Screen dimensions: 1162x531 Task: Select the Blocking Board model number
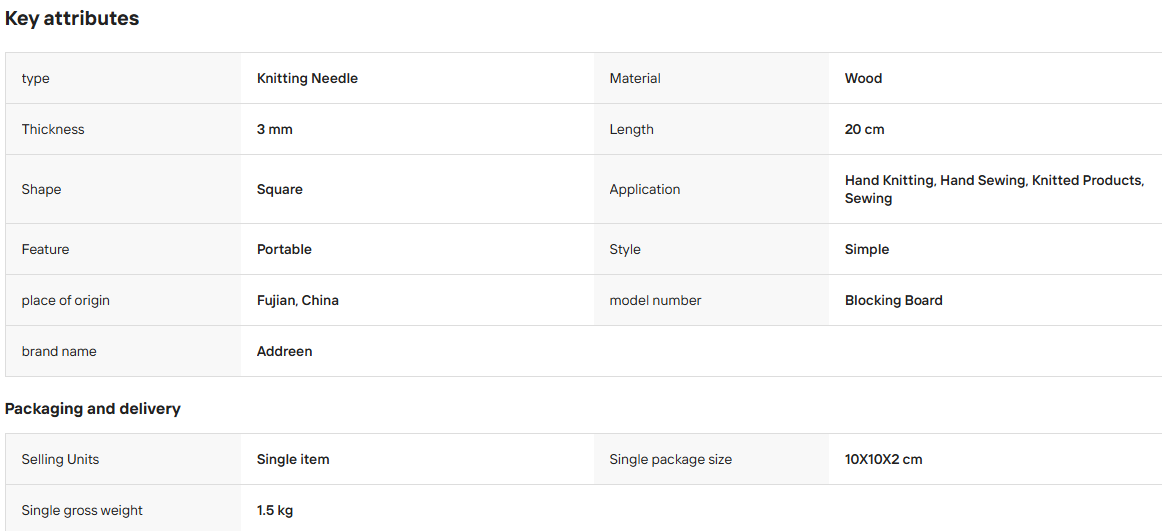click(894, 300)
